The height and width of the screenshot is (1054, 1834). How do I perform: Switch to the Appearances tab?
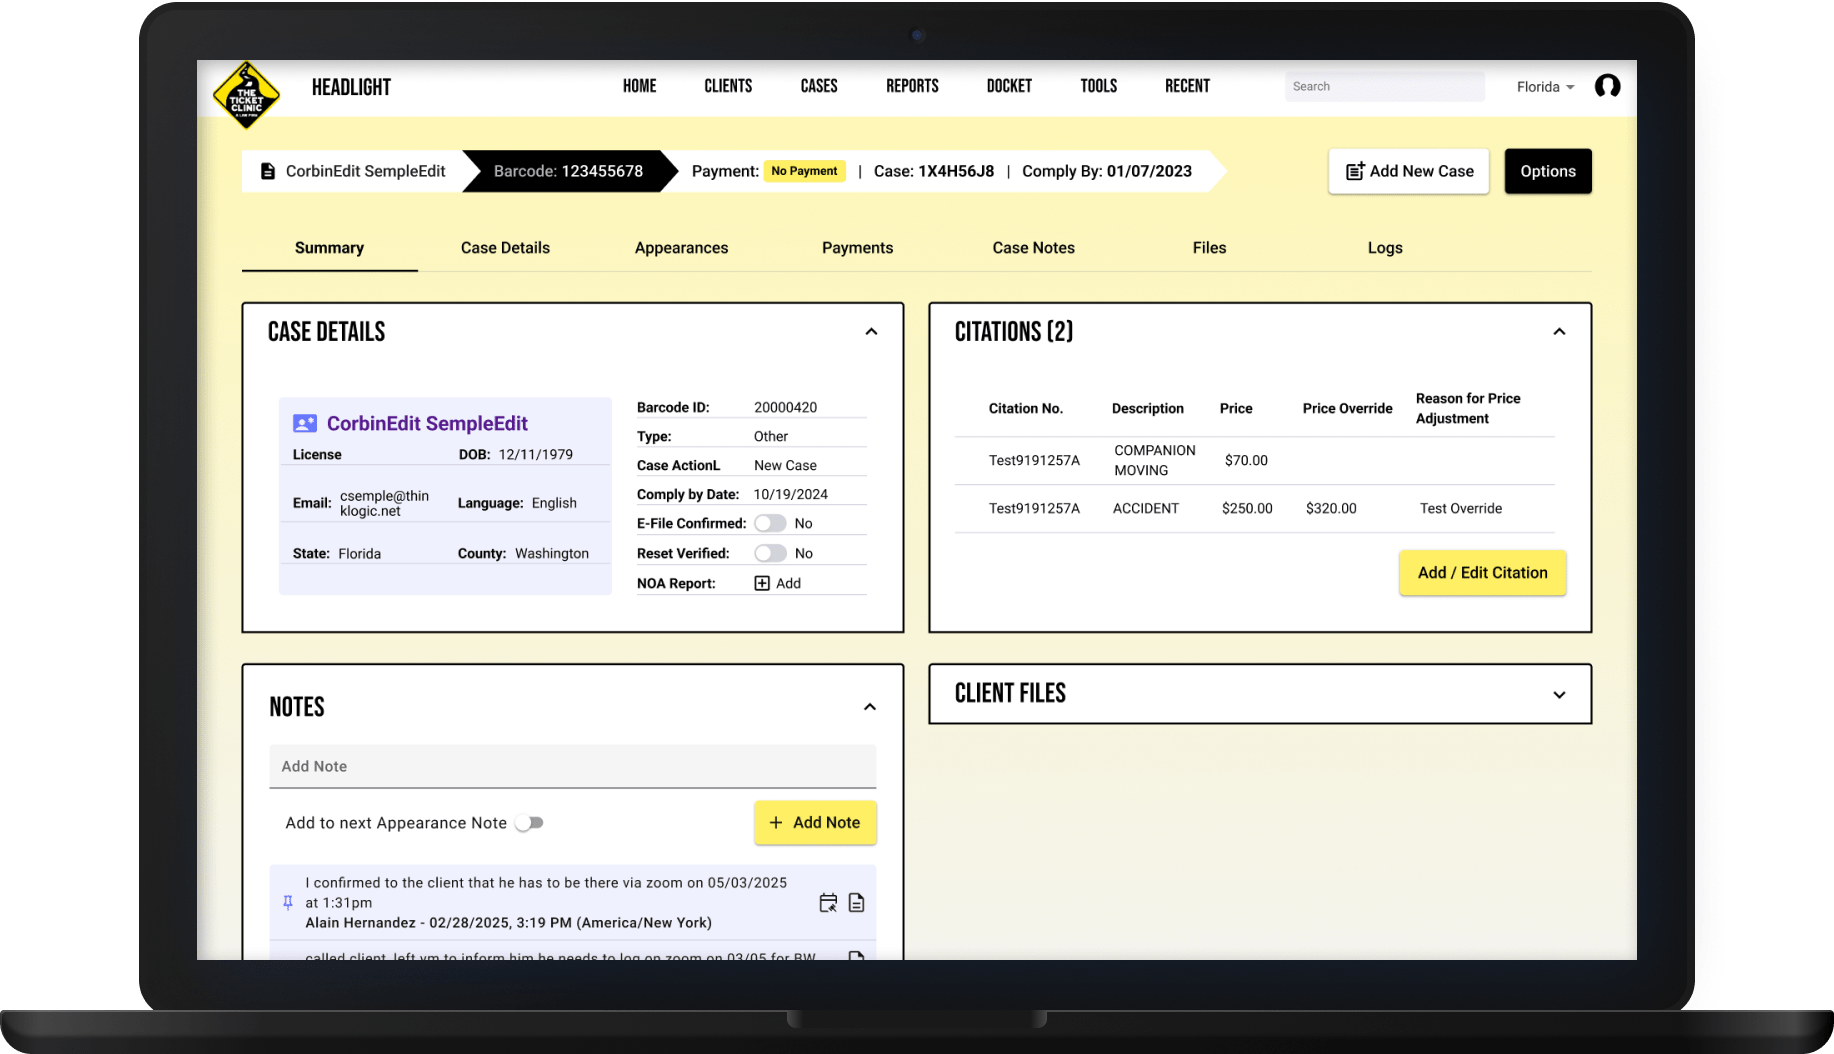681,248
